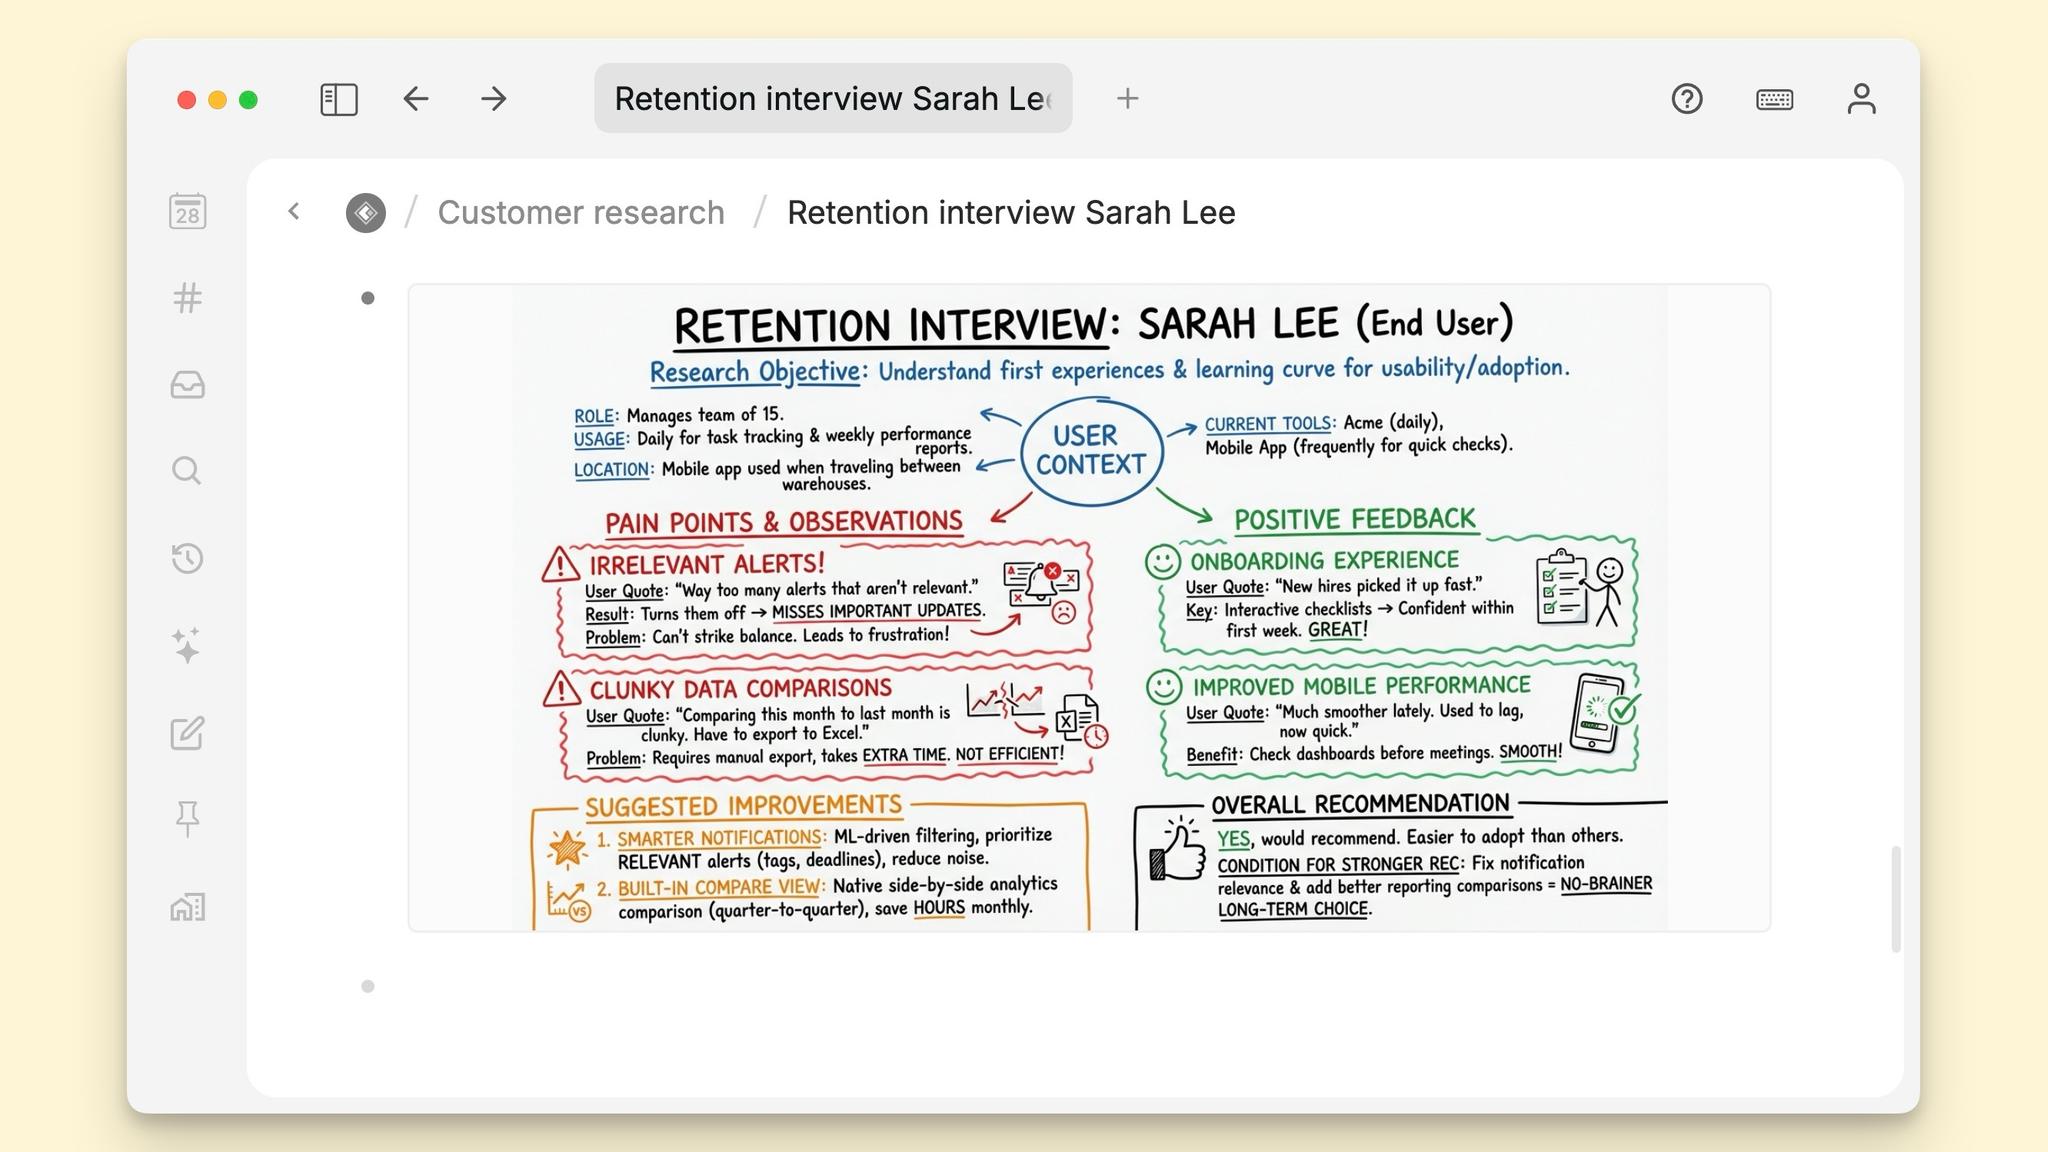2048x1152 pixels.
Task: Open history clock icon in sidebar
Action: coord(187,558)
